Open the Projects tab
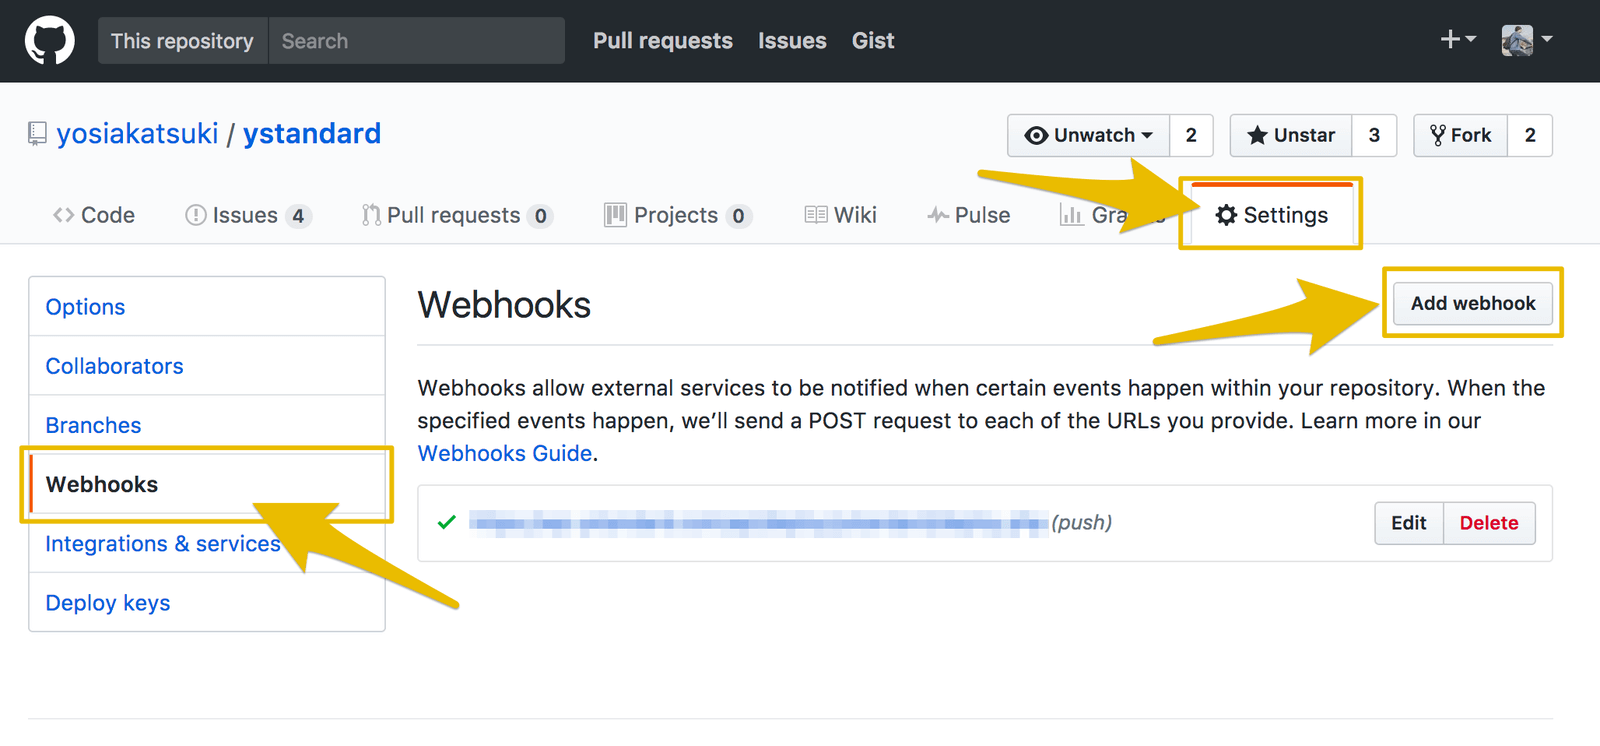 tap(678, 215)
